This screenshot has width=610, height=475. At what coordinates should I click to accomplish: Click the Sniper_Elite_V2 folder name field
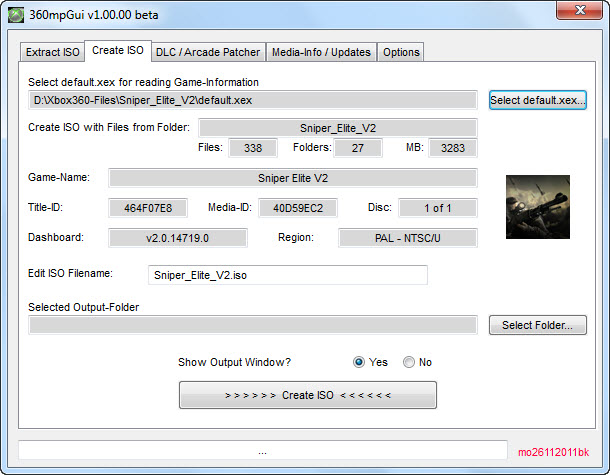338,128
